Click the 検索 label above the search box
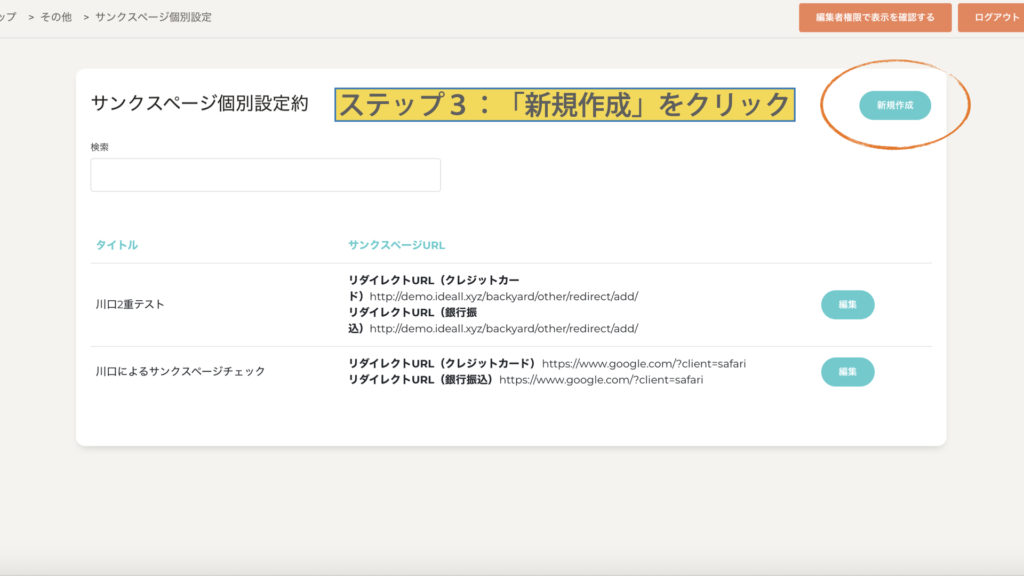Image resolution: width=1024 pixels, height=576 pixels. pyautogui.click(x=100, y=147)
